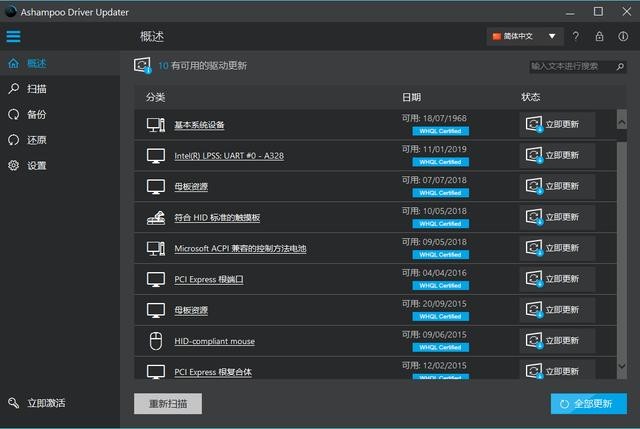Click 立即更新 for 母板资源 dated 07/07/2018
This screenshot has height=429, width=640.
click(557, 186)
